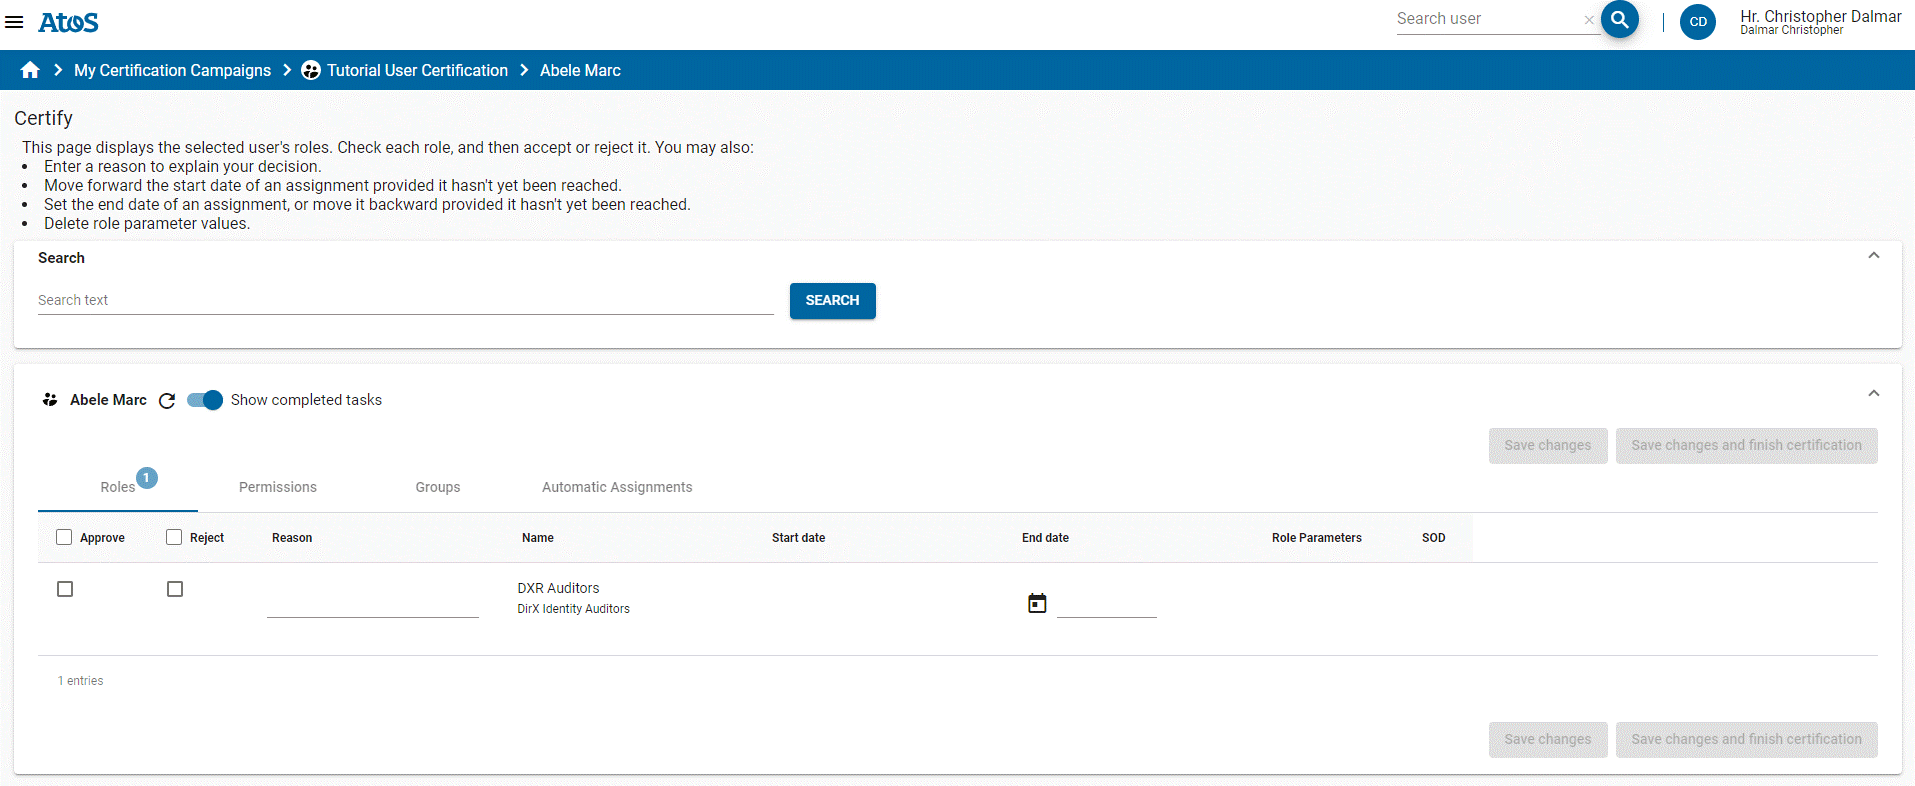Clear the search user field
1915x786 pixels.
(x=1589, y=20)
